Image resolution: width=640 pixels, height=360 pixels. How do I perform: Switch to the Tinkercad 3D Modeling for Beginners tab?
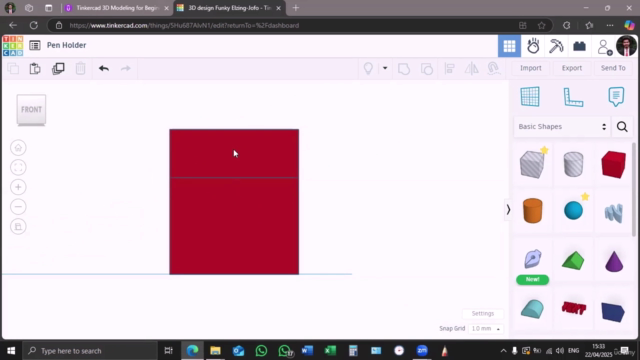pyautogui.click(x=117, y=8)
